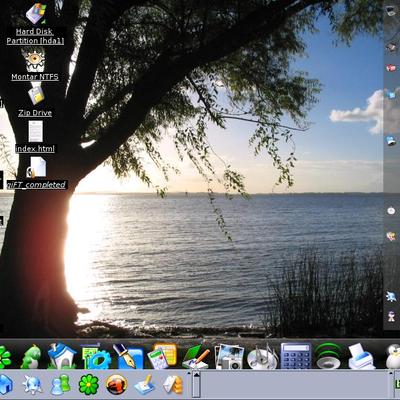Launch the calculator from the dock
This screenshot has height=400, width=400.
(x=295, y=356)
